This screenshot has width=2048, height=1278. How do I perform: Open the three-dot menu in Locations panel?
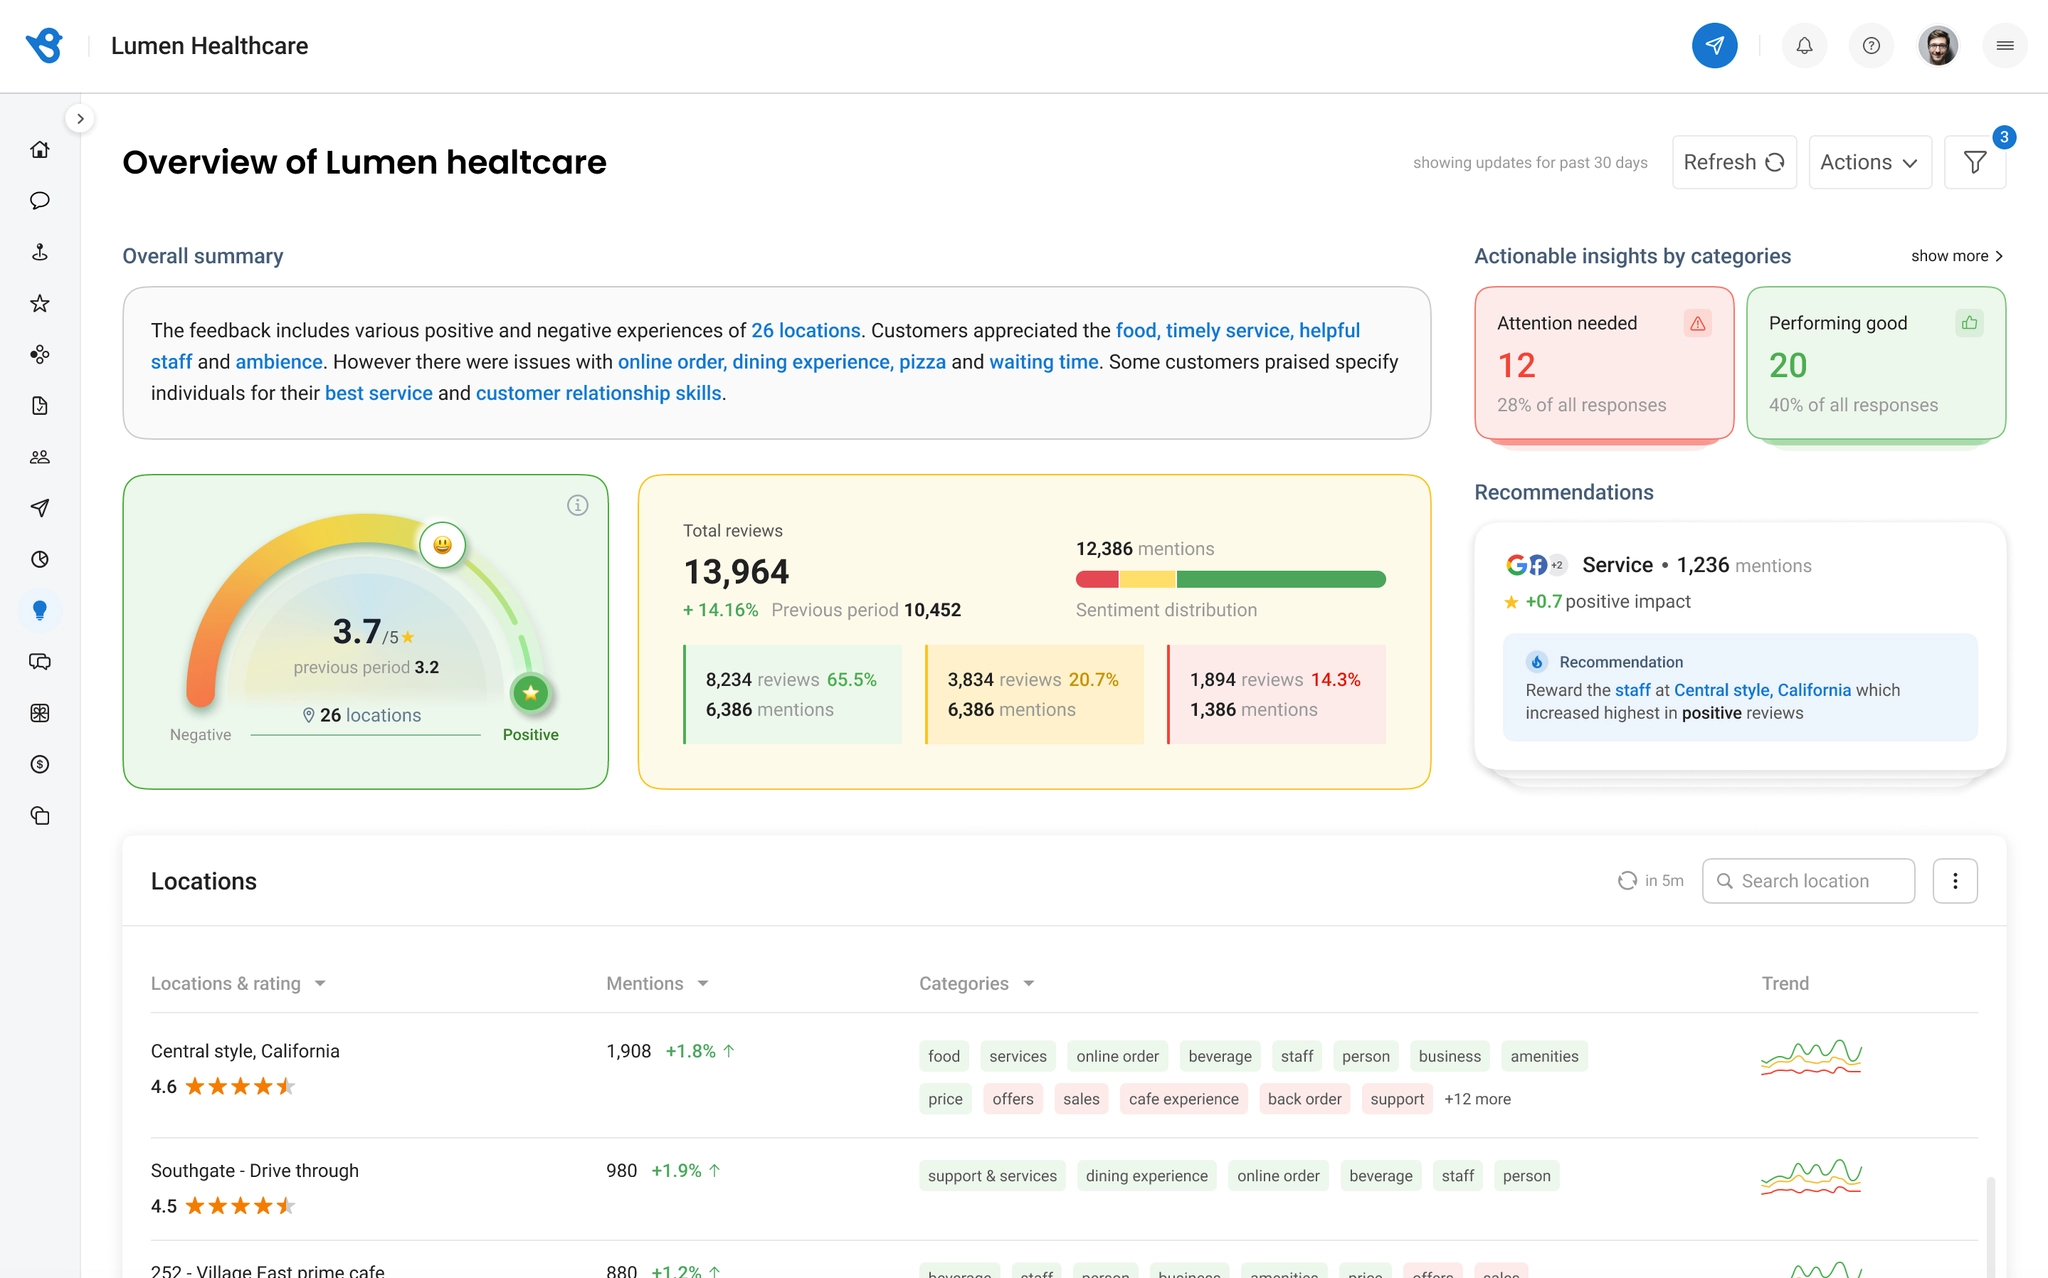click(x=1955, y=881)
